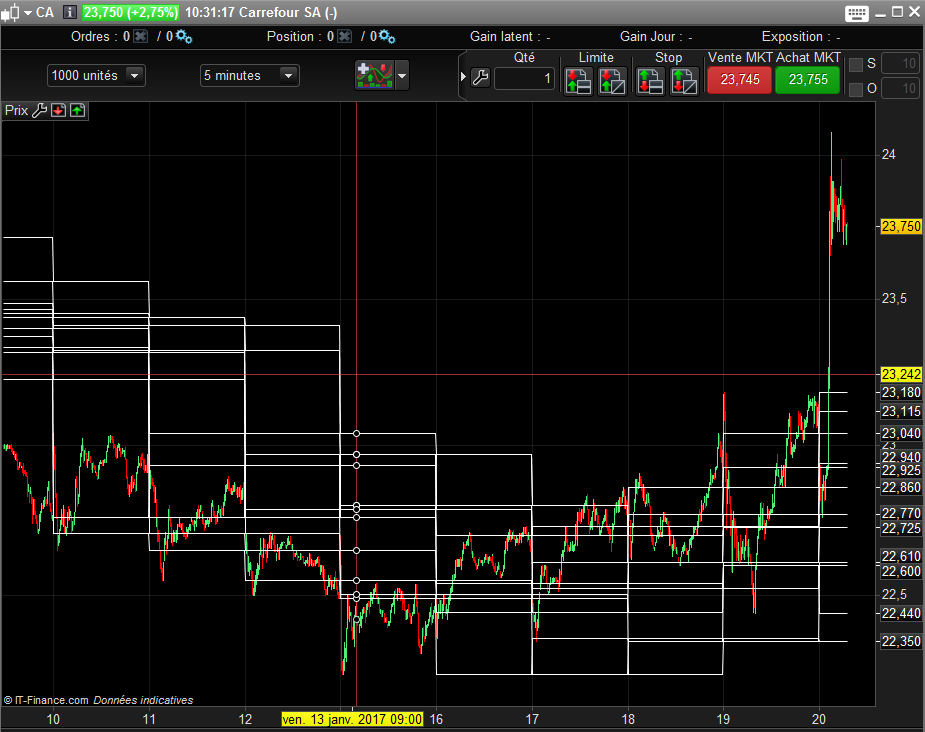
Task: Click the Qté quantity input field
Action: coord(524,78)
